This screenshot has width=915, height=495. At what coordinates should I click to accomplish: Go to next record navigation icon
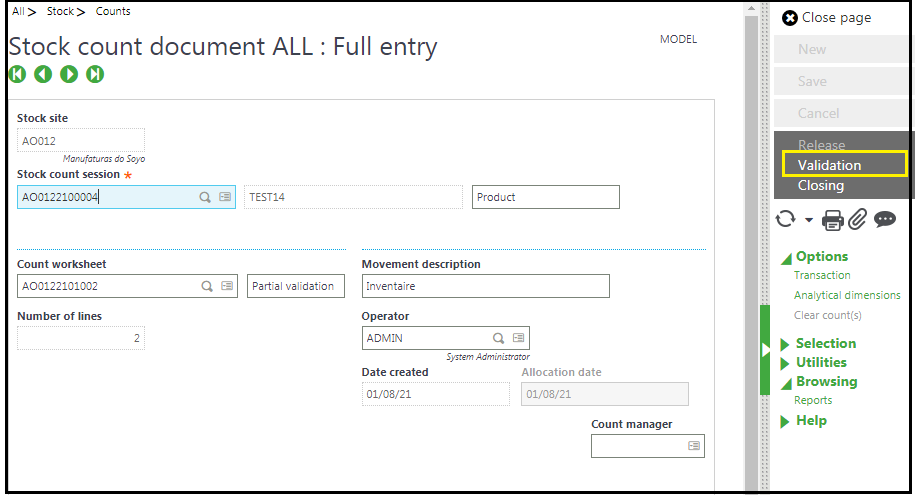(69, 74)
